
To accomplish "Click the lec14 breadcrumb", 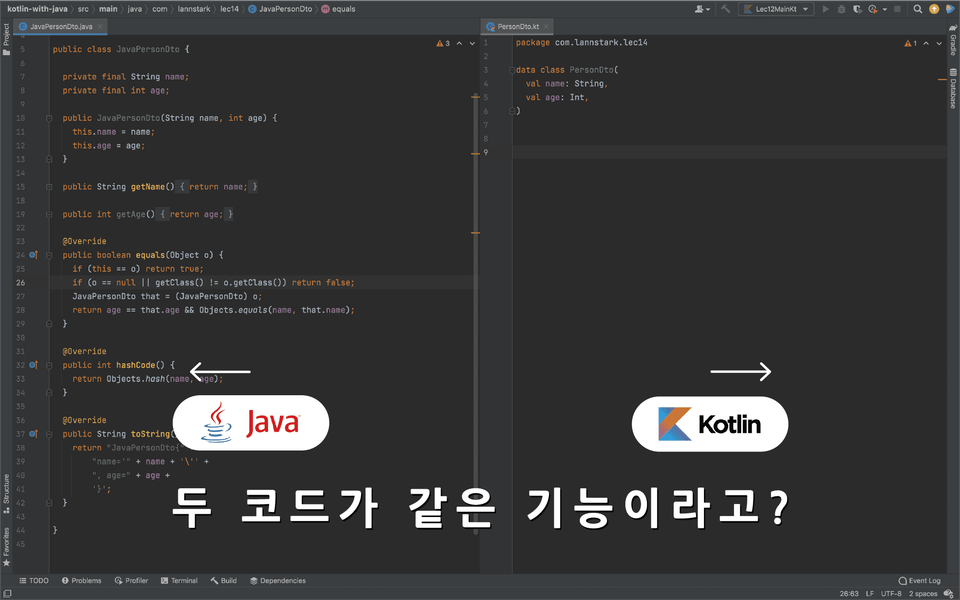I will coord(230,9).
